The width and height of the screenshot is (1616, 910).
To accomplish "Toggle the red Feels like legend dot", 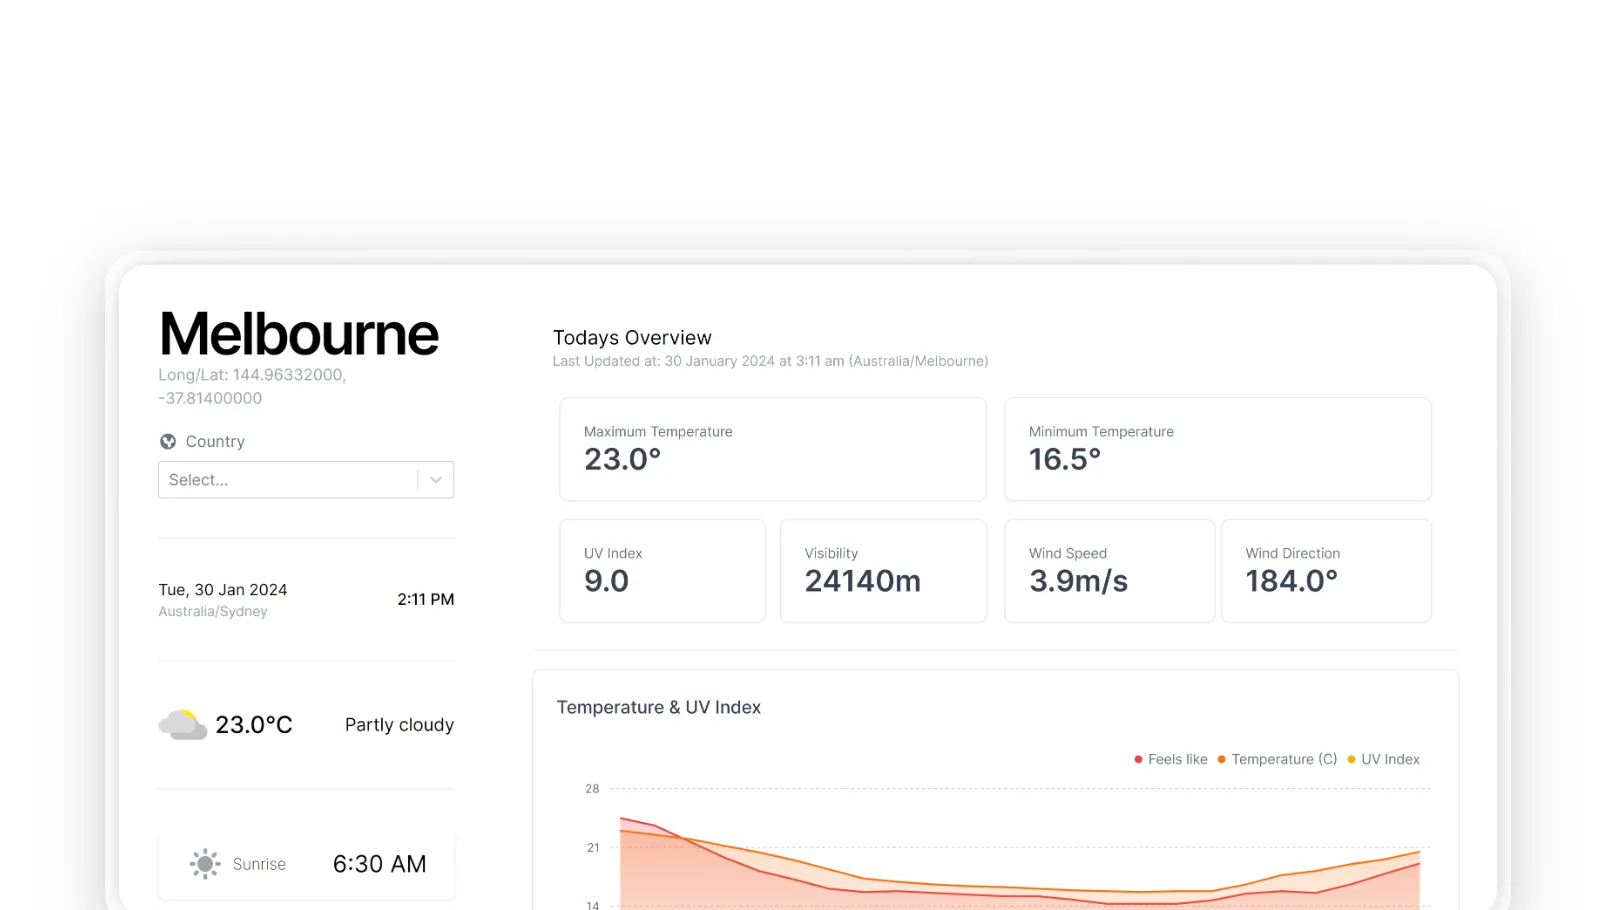I will coord(1138,760).
